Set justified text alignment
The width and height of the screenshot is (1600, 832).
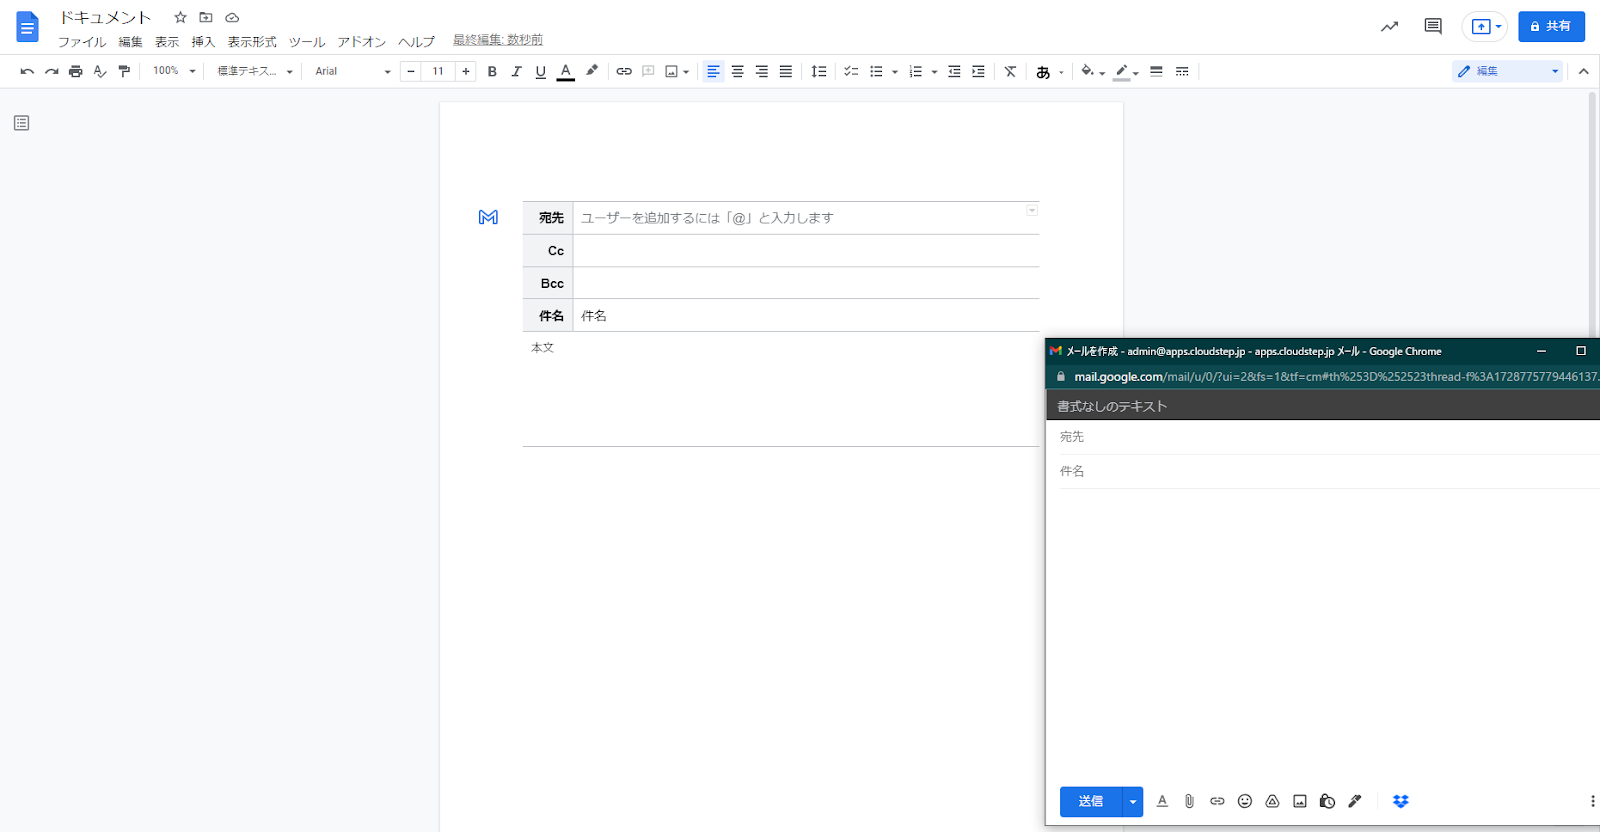786,71
